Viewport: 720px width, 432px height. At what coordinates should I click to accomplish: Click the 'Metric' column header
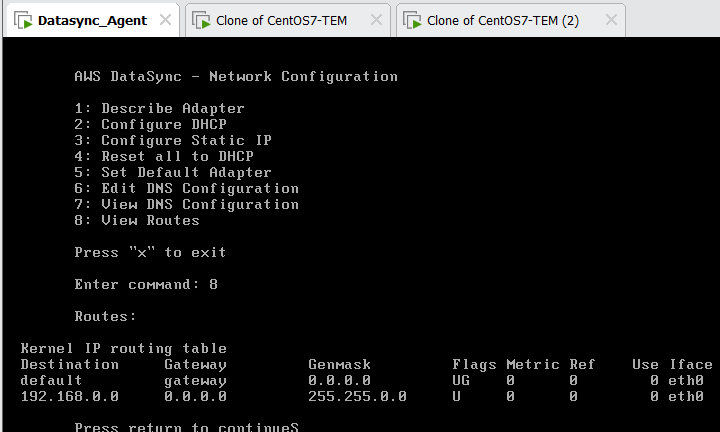pyautogui.click(x=533, y=365)
